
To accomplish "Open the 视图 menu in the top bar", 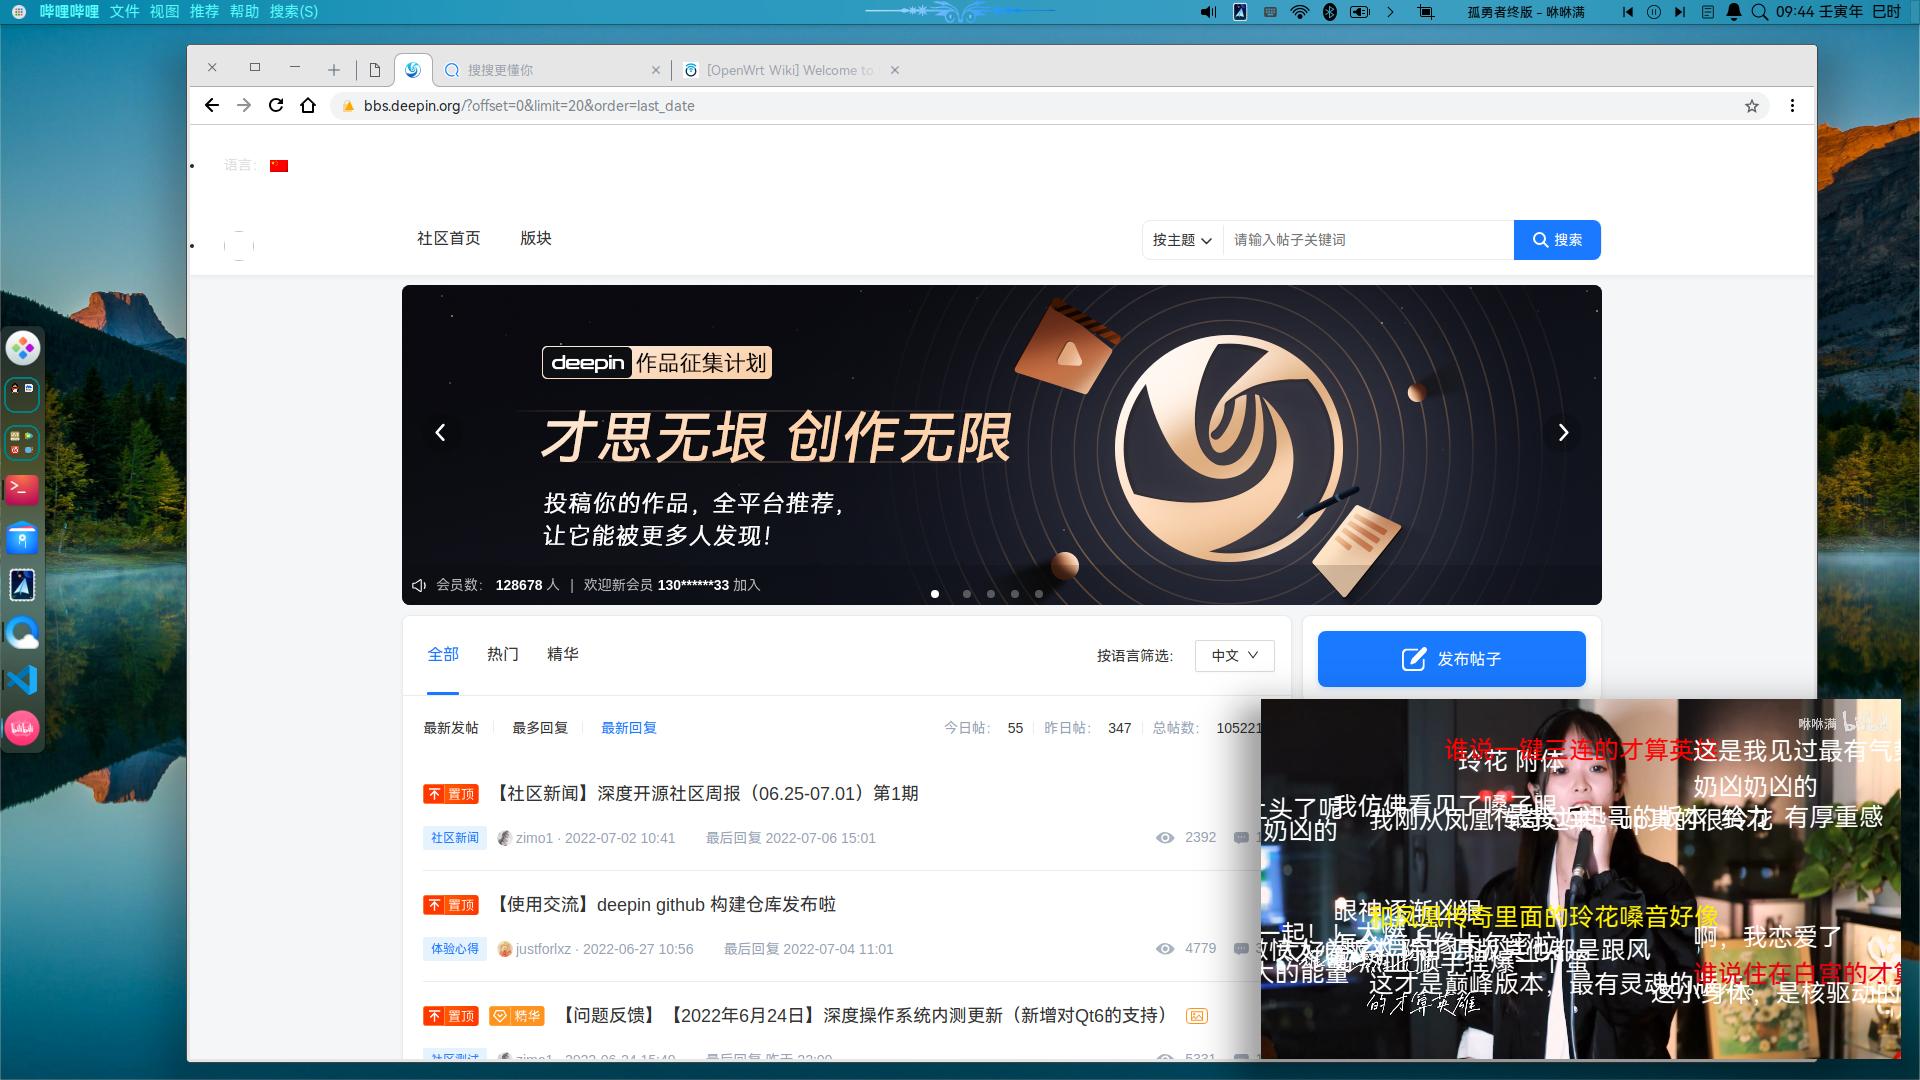I will coord(168,11).
